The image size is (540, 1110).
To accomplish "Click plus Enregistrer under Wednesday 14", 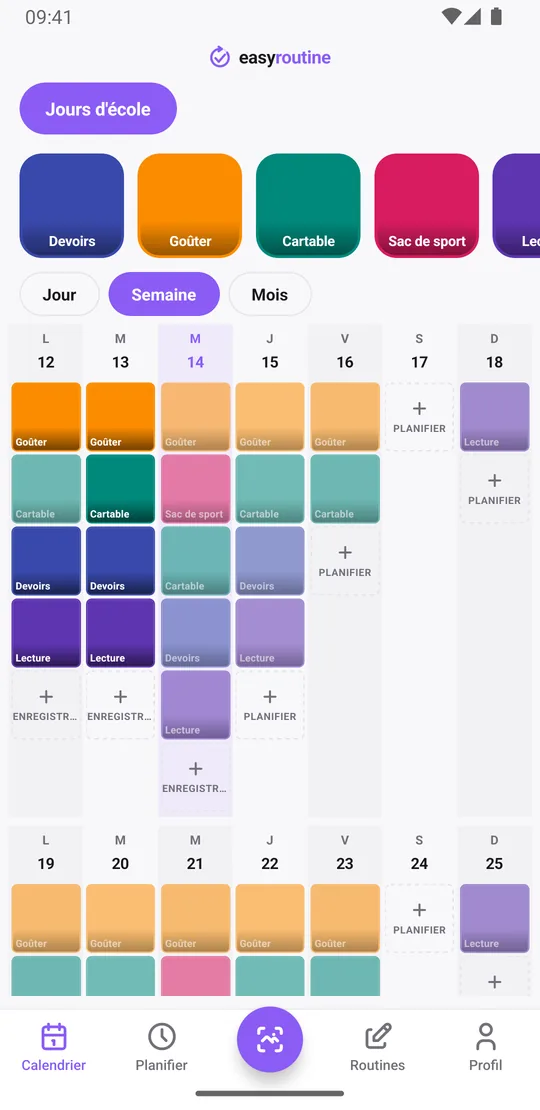I will coord(195,777).
